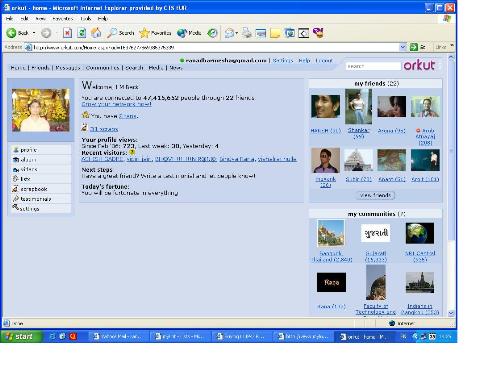Click the Windows start button
500x375 pixels.
(20, 336)
